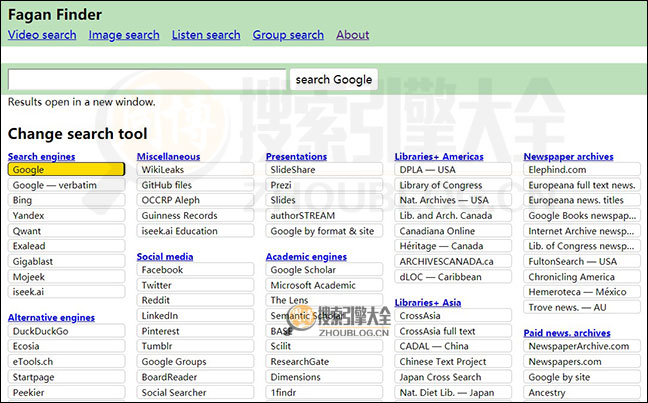Select Google — verbatim search tool

coord(66,185)
